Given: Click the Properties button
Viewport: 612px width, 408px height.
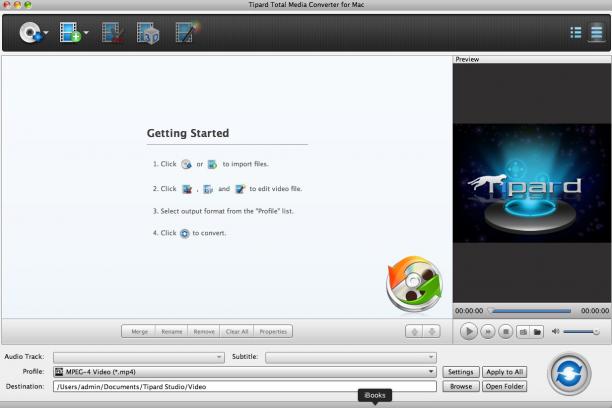Looking at the screenshot, I should [x=273, y=331].
